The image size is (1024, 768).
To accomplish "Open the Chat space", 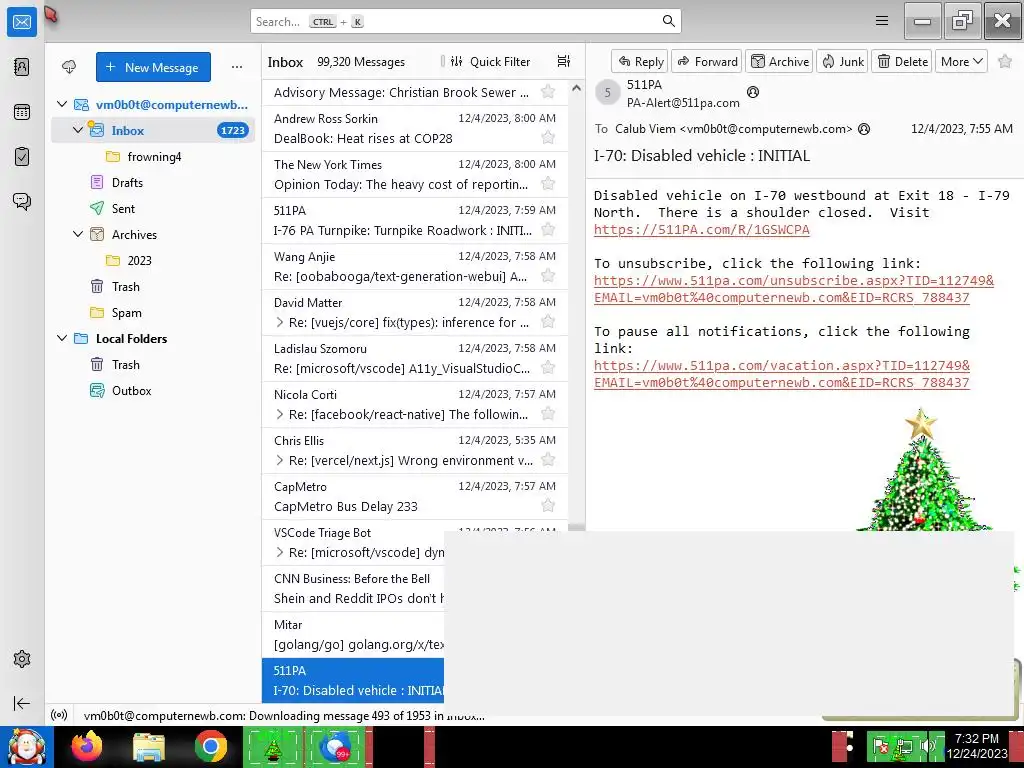I will 22,201.
